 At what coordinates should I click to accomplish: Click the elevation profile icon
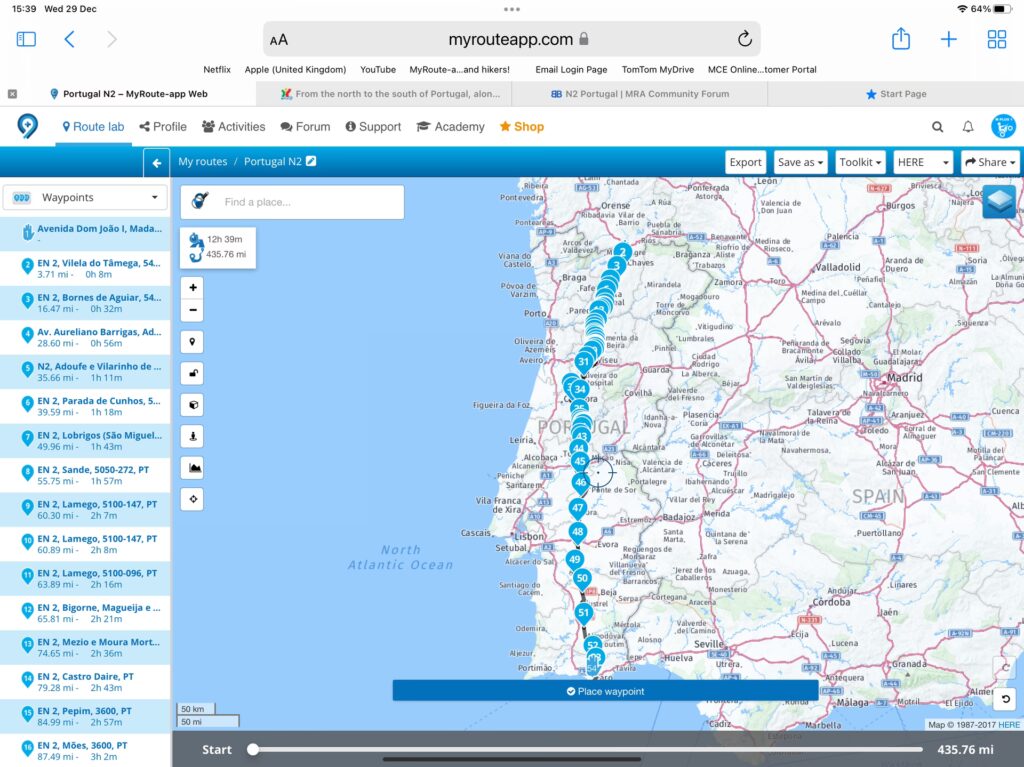192,467
